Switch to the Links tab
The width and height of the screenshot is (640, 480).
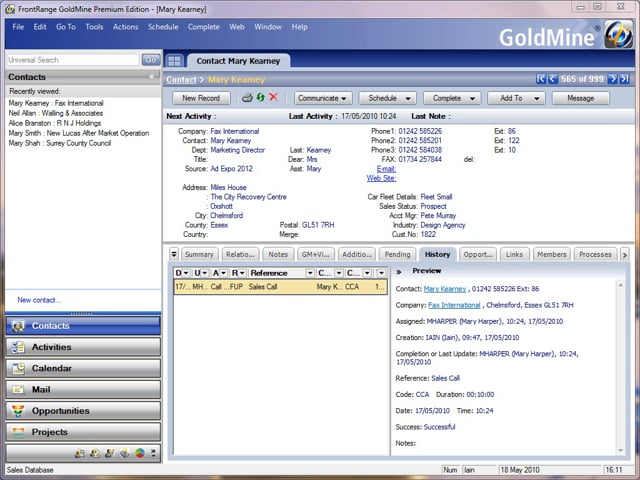click(x=514, y=254)
